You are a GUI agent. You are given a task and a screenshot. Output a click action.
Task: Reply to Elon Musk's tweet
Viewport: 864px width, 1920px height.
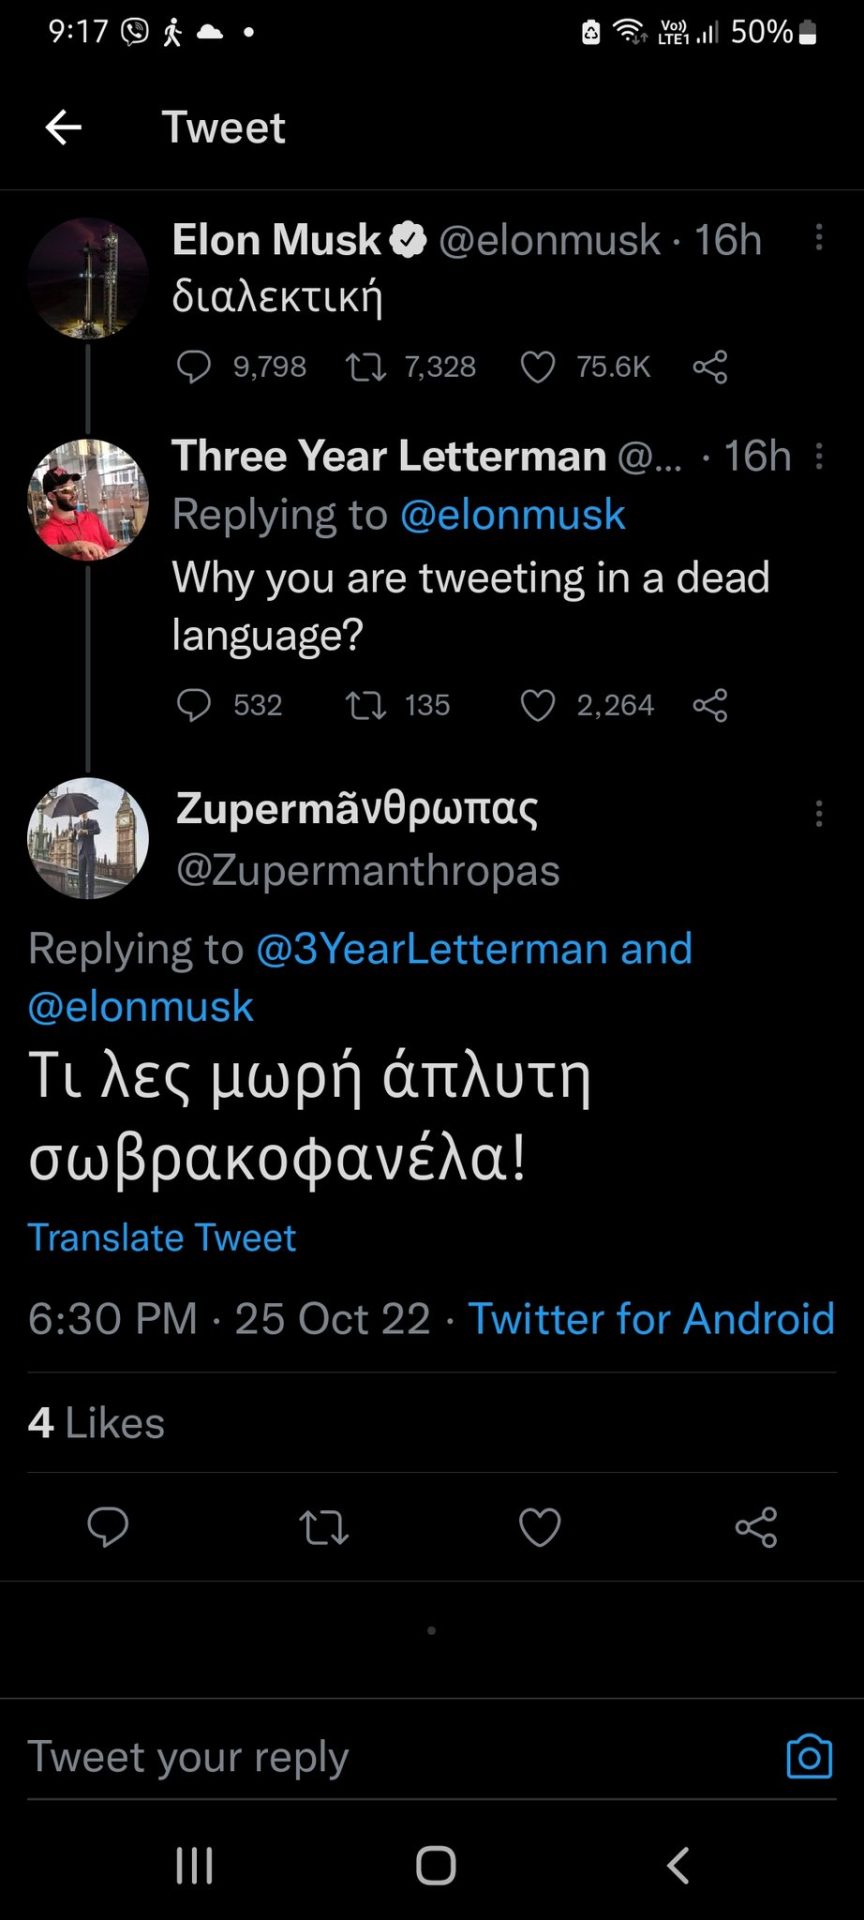pos(194,367)
